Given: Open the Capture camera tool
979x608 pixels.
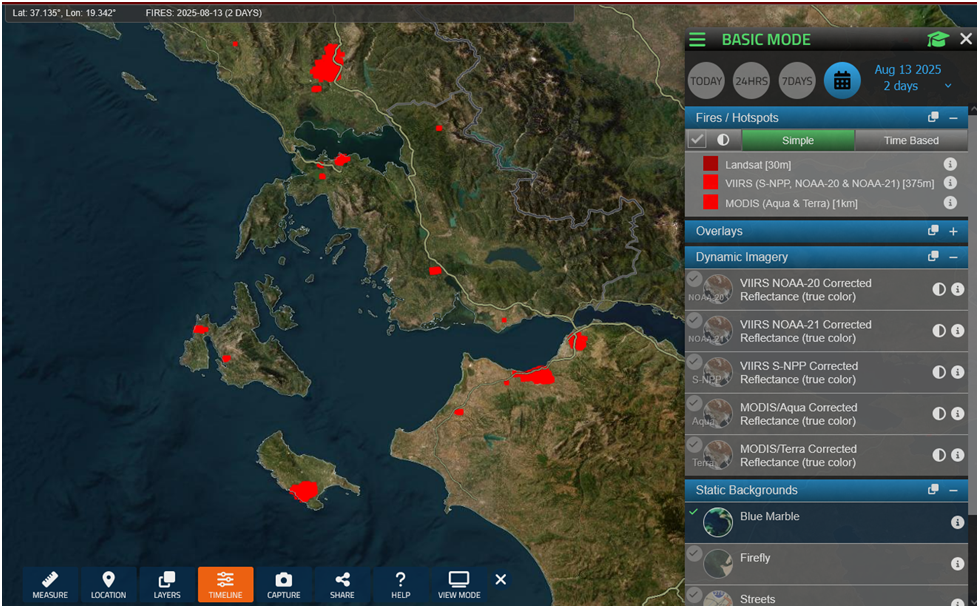Looking at the screenshot, I should pyautogui.click(x=283, y=585).
